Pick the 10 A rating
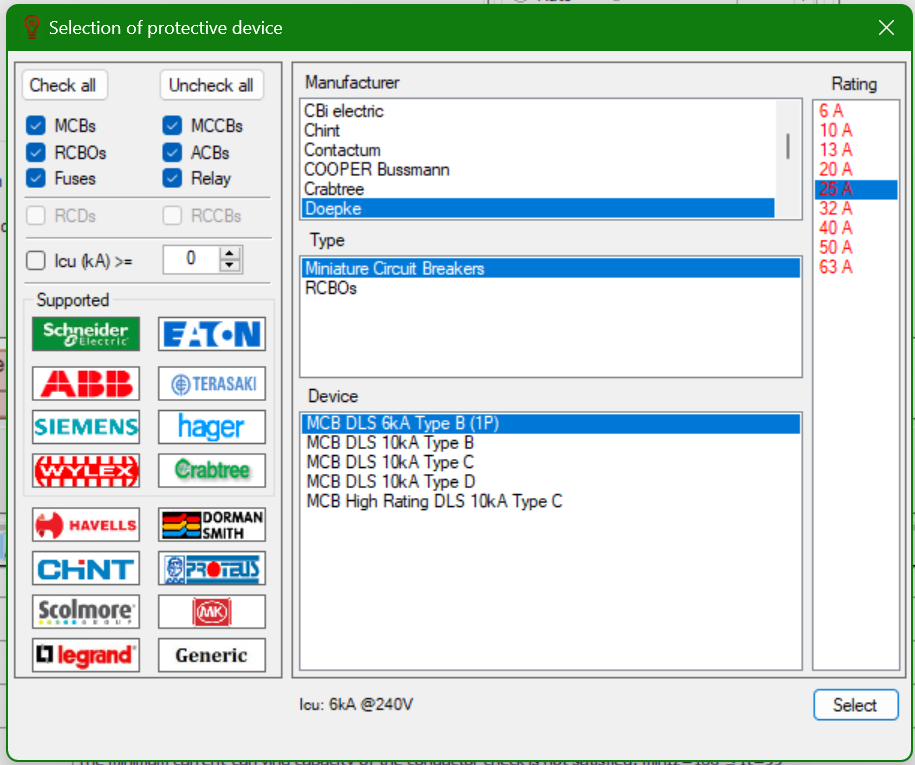This screenshot has height=765, width=915. coord(855,130)
